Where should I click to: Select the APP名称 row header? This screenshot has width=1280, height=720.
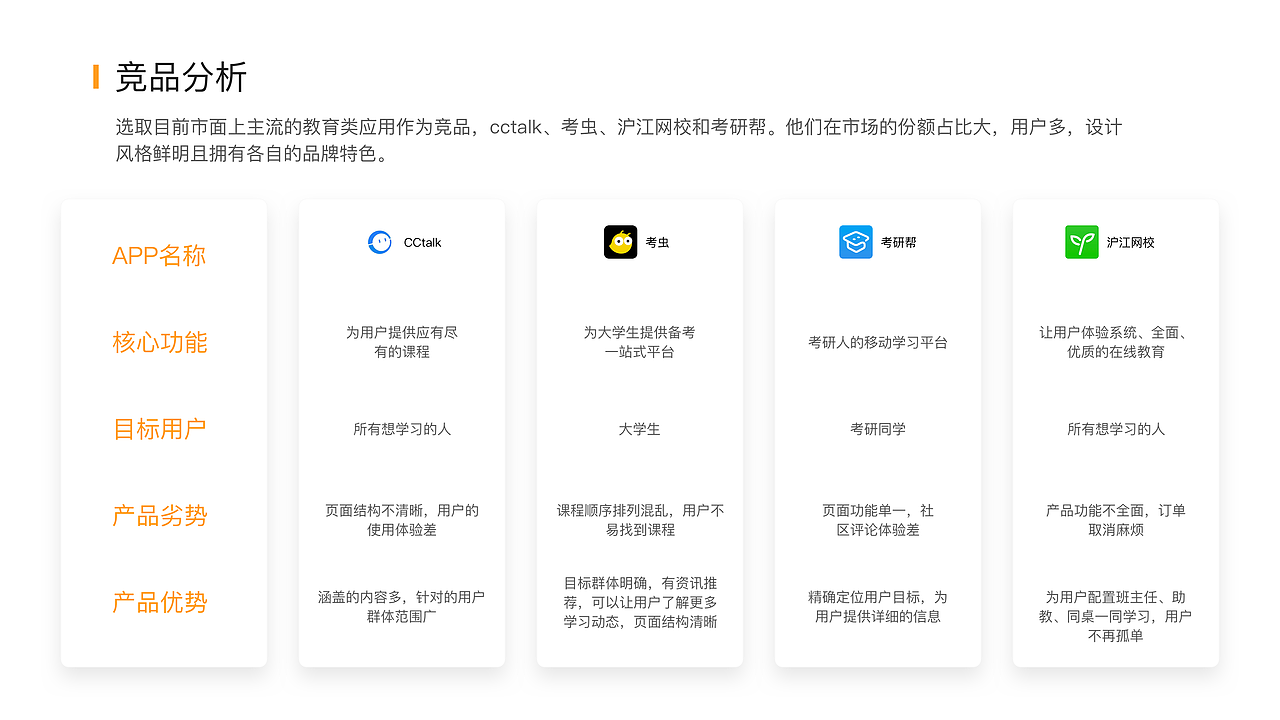(159, 255)
